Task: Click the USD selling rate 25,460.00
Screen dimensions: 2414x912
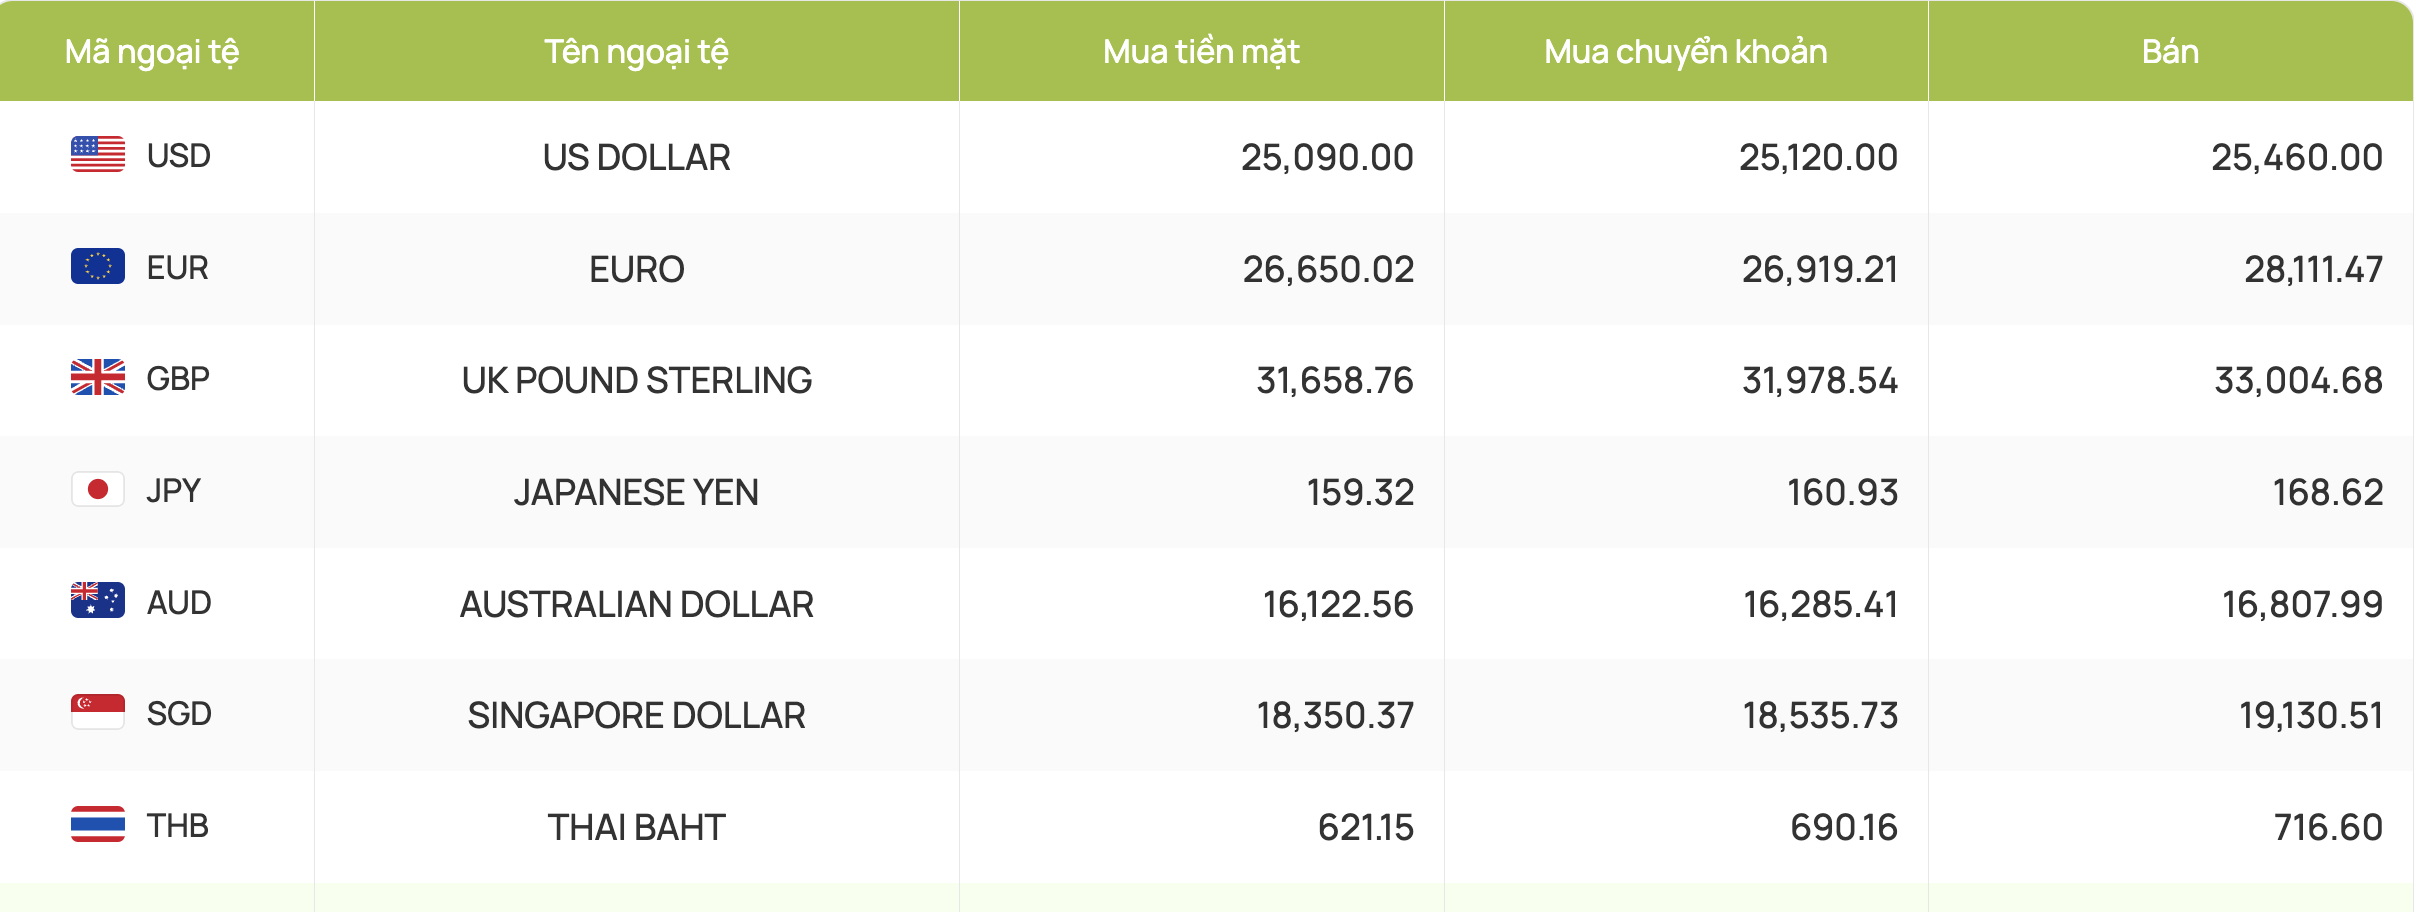Action: pyautogui.click(x=2296, y=158)
